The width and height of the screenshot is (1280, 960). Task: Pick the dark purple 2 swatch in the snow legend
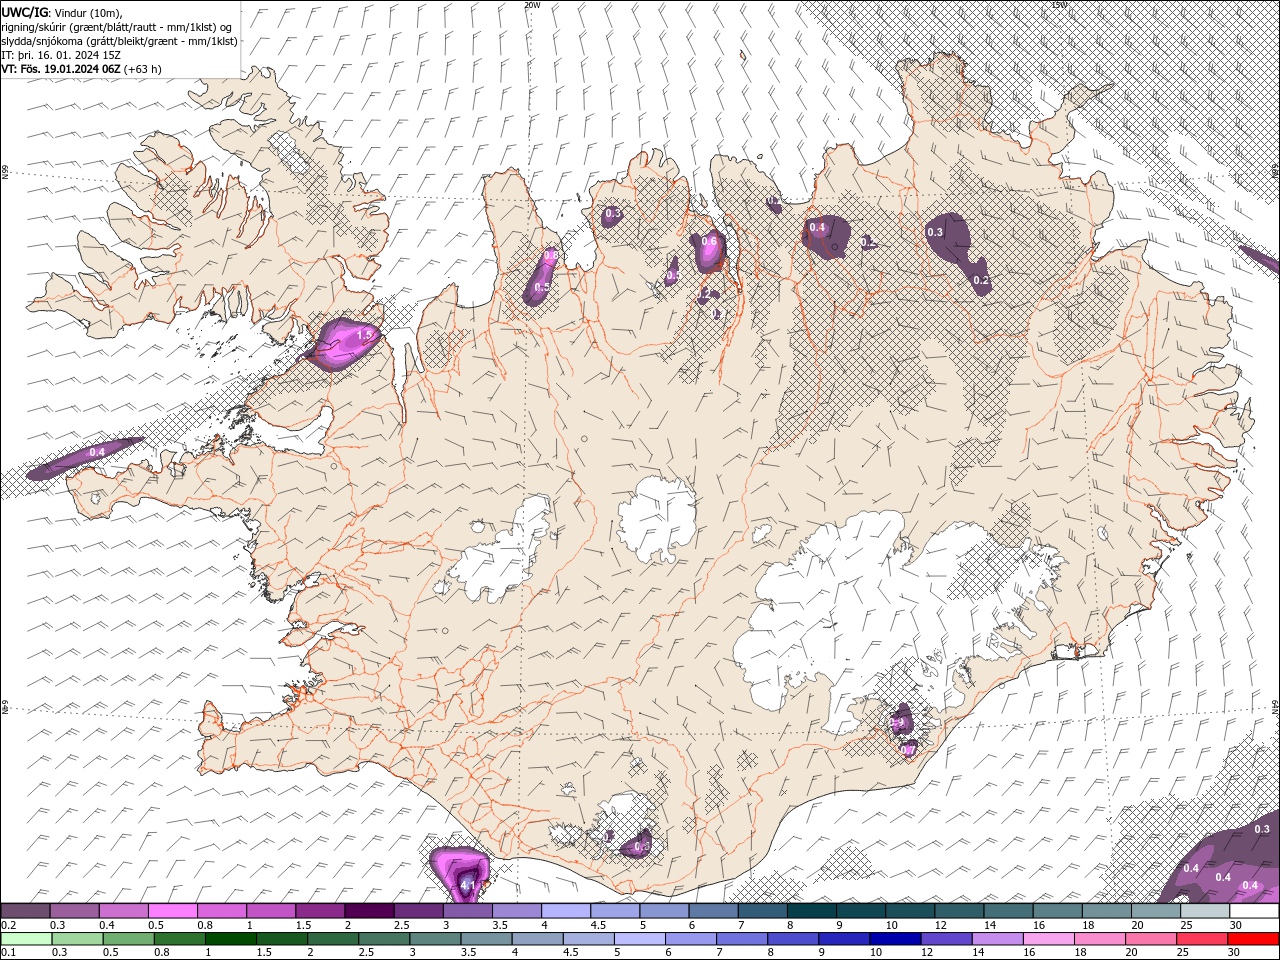click(x=369, y=911)
